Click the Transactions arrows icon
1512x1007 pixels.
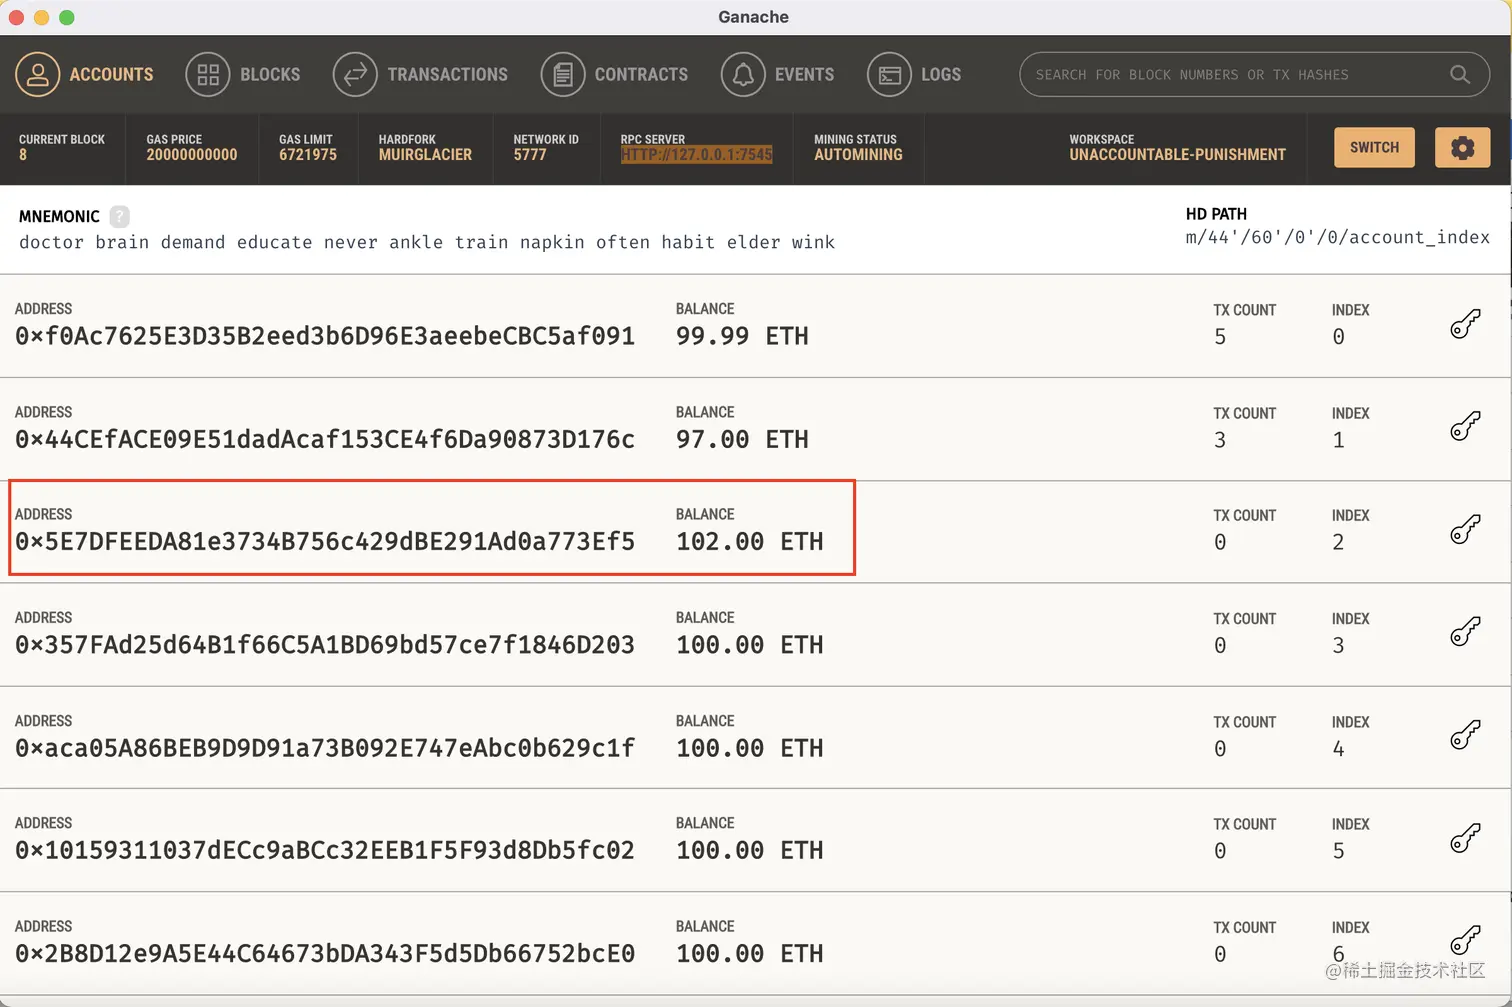click(355, 75)
